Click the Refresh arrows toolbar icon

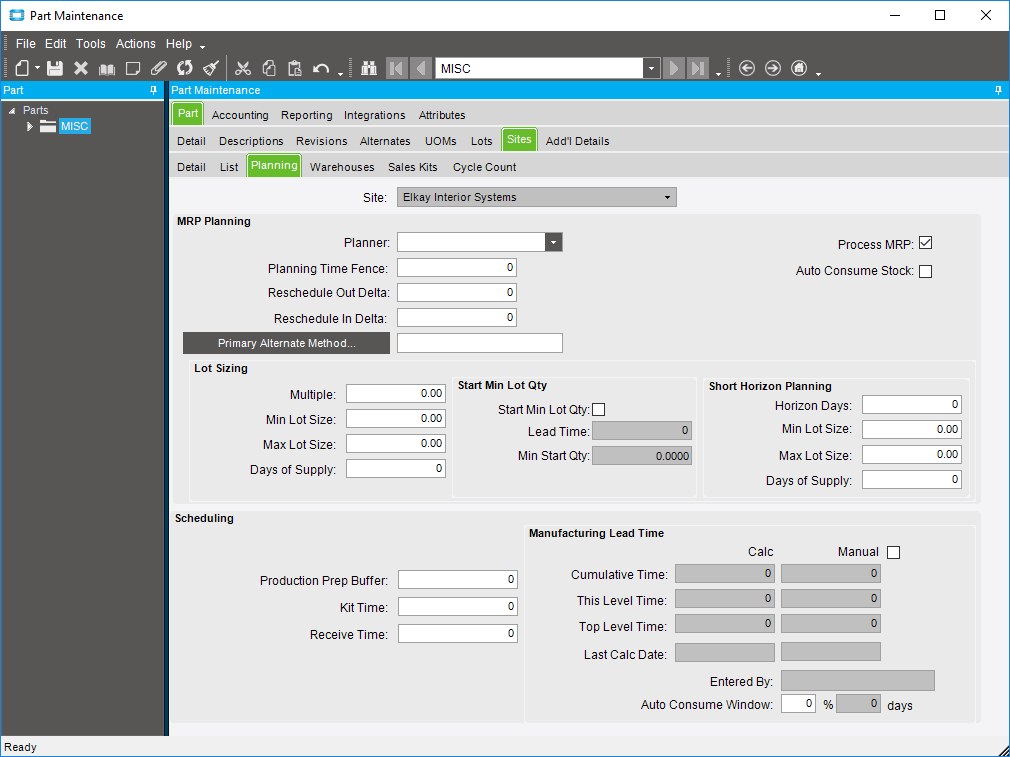point(185,68)
